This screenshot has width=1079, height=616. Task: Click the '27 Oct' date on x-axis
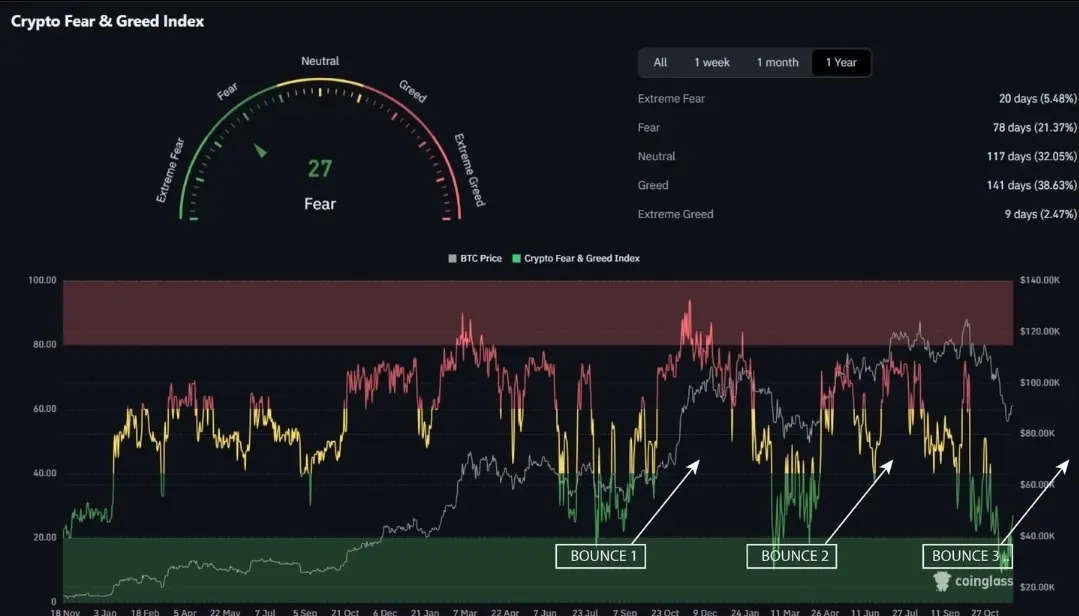coord(985,612)
